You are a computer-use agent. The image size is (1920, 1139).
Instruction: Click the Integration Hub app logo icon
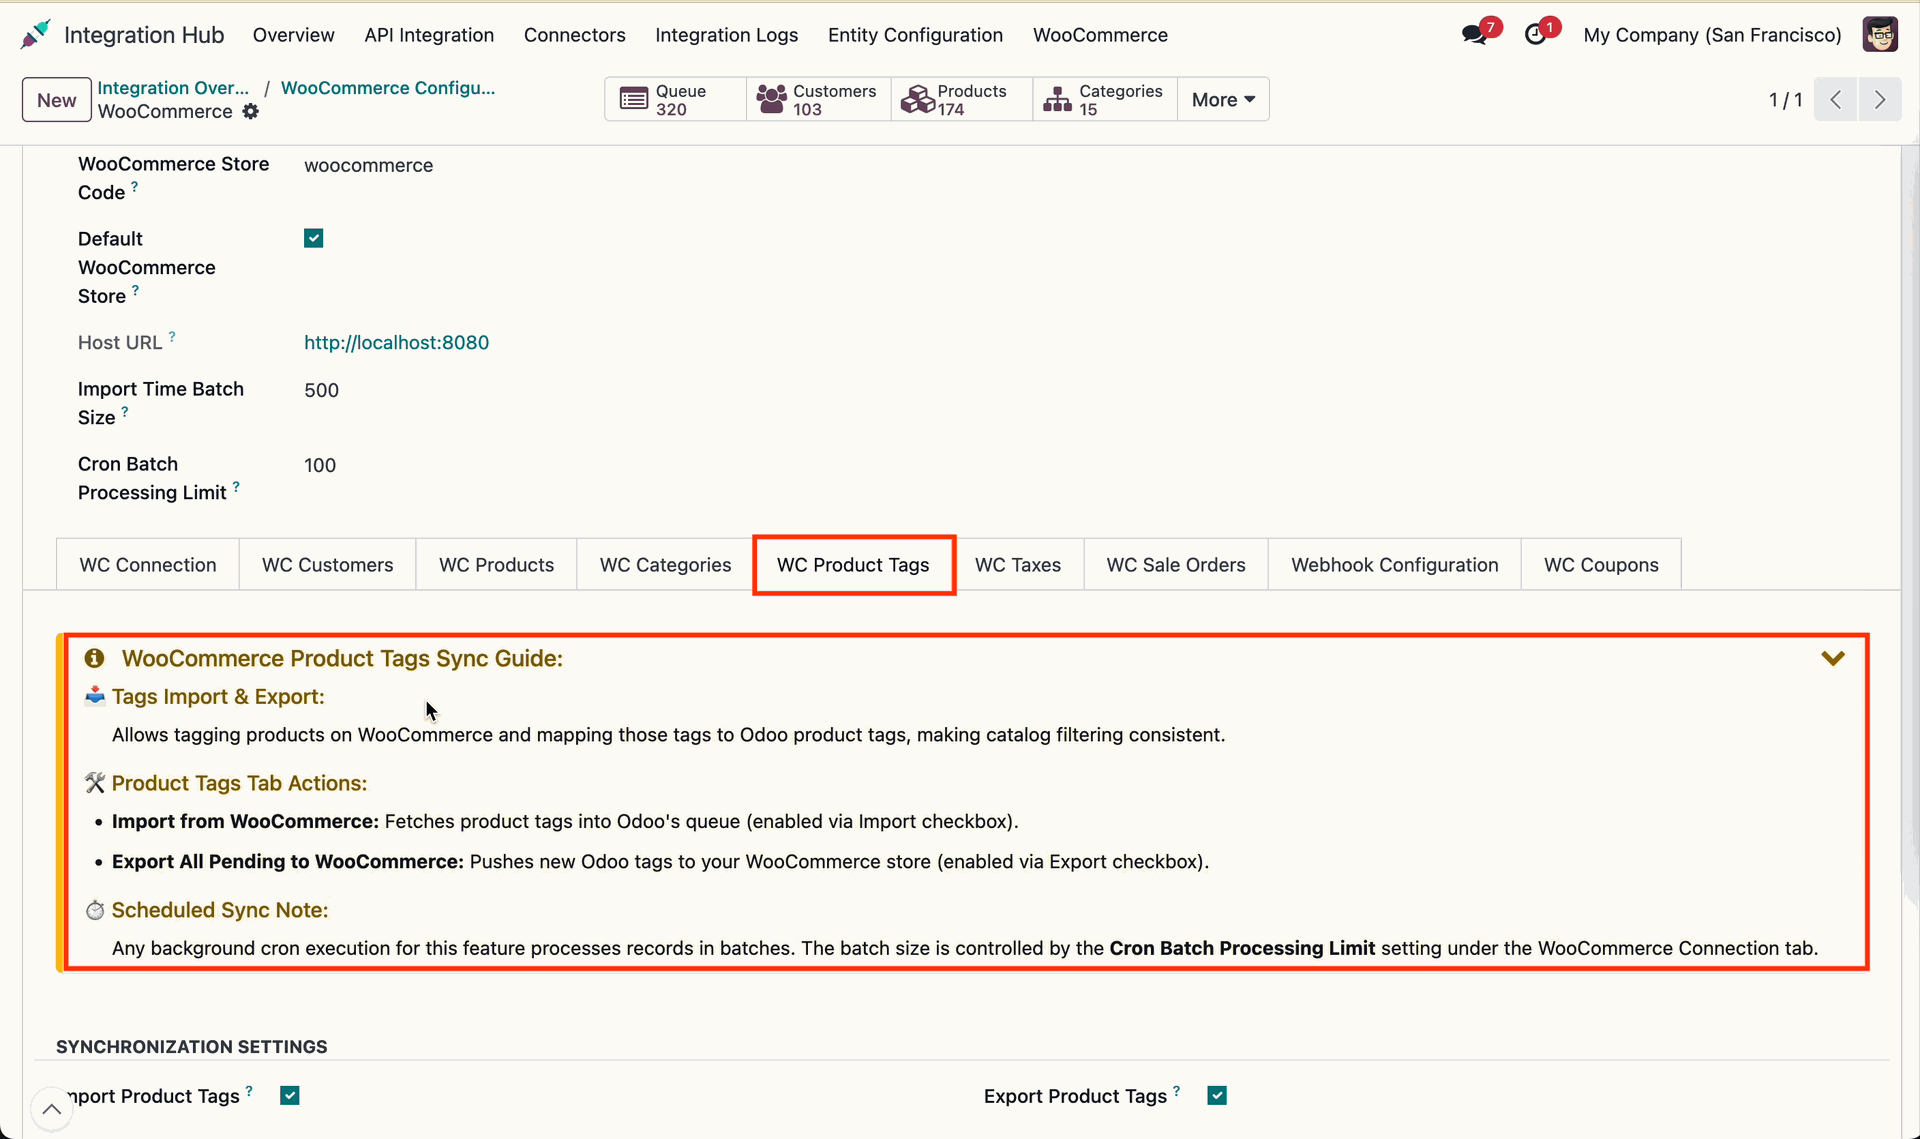click(x=35, y=35)
